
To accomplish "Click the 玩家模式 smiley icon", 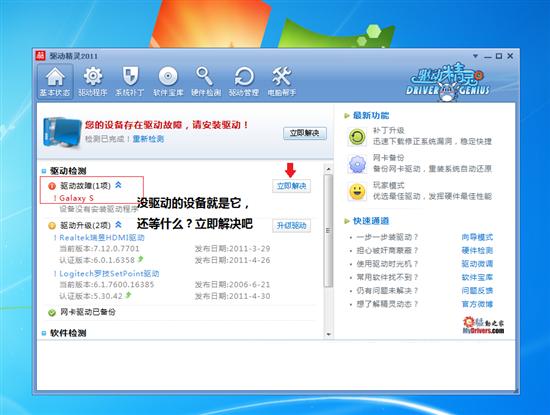I will click(357, 192).
